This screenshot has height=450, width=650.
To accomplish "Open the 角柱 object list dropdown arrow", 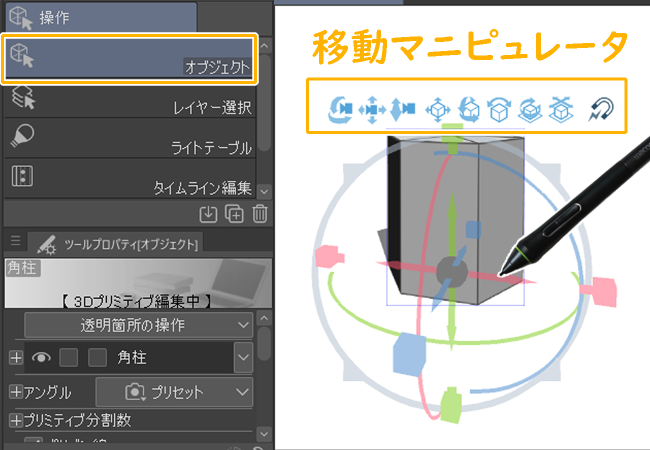I will point(243,357).
